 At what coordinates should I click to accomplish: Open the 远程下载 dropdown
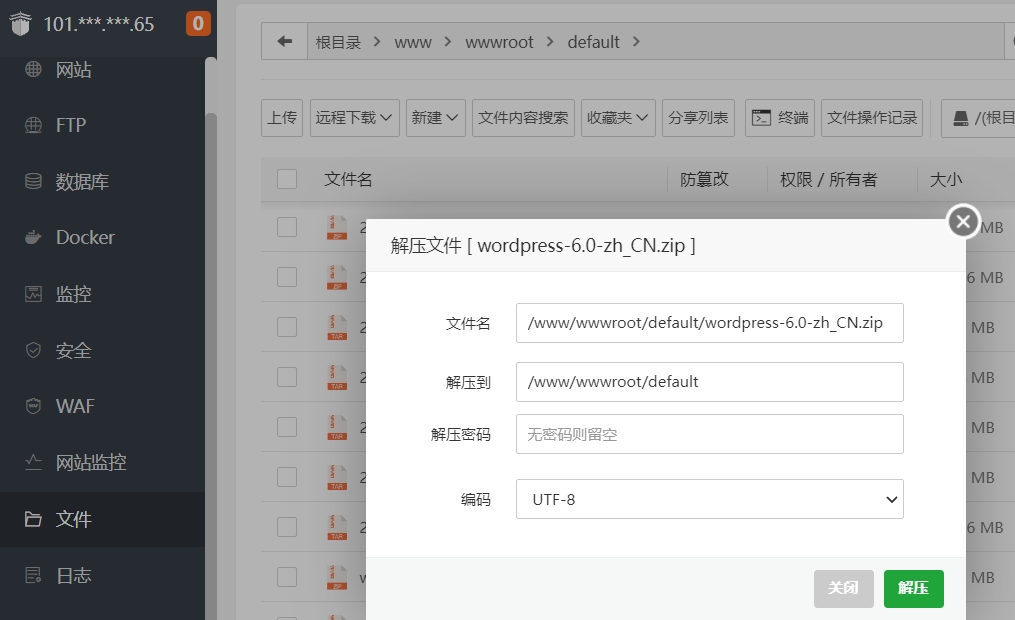pos(356,118)
